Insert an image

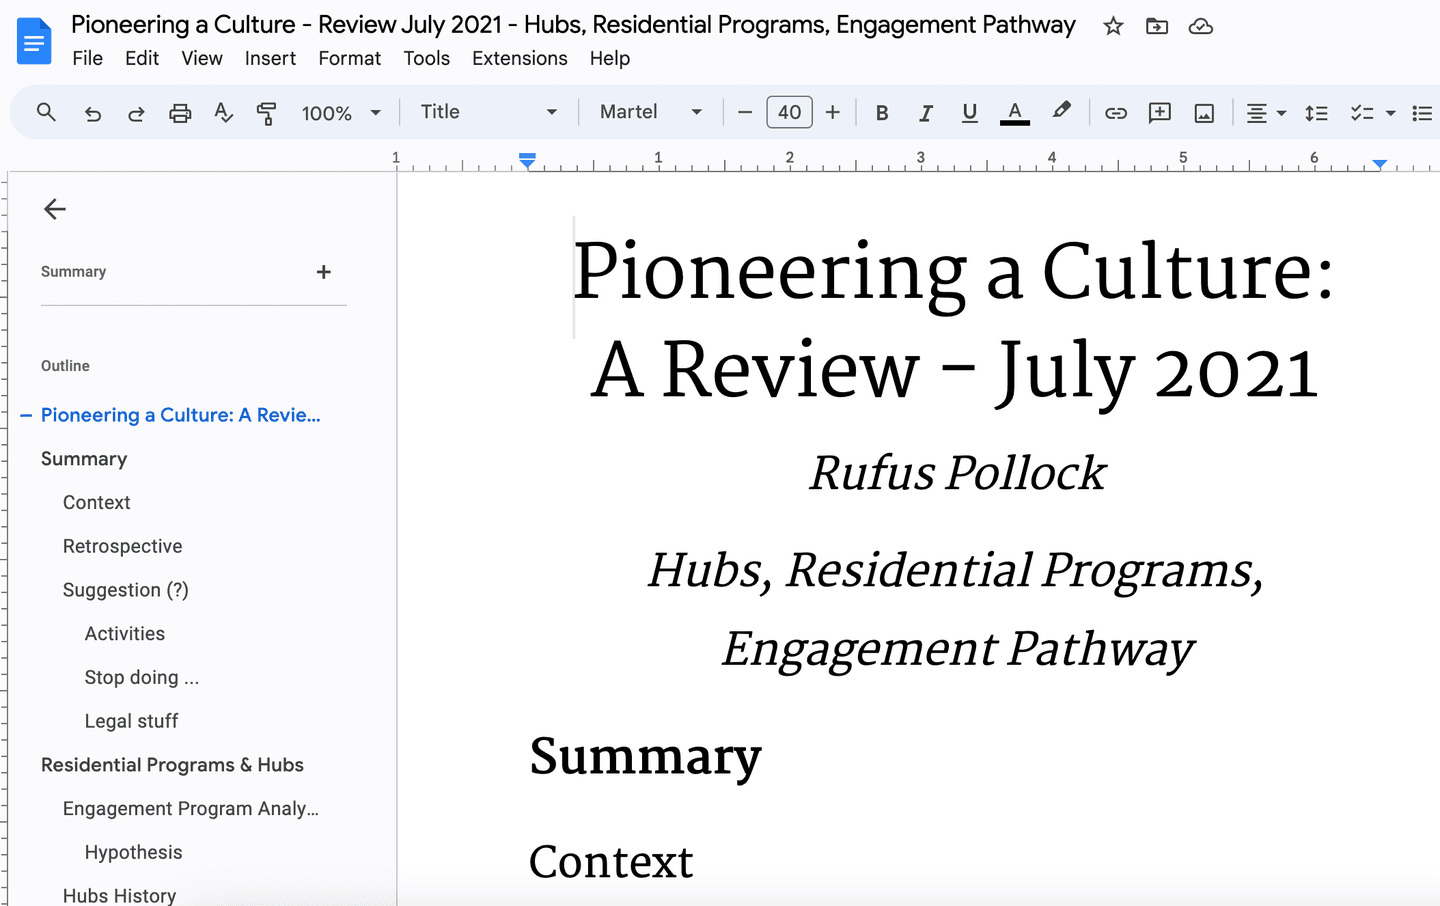(x=1203, y=112)
